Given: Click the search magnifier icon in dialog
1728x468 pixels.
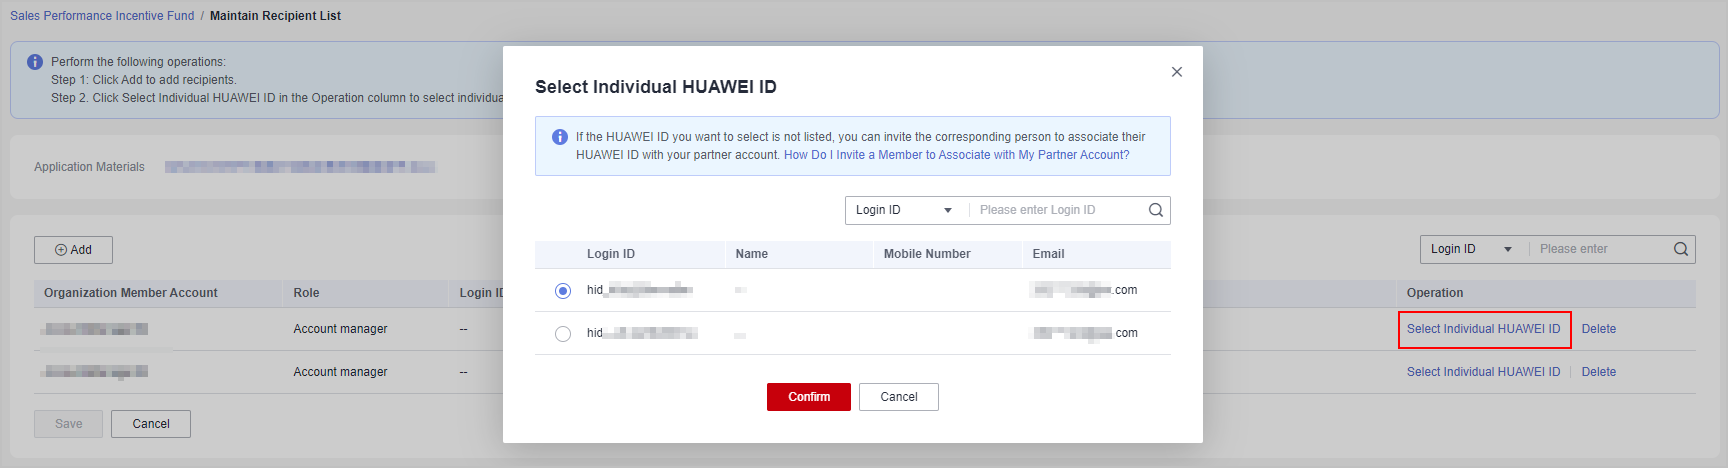Looking at the screenshot, I should [1156, 210].
